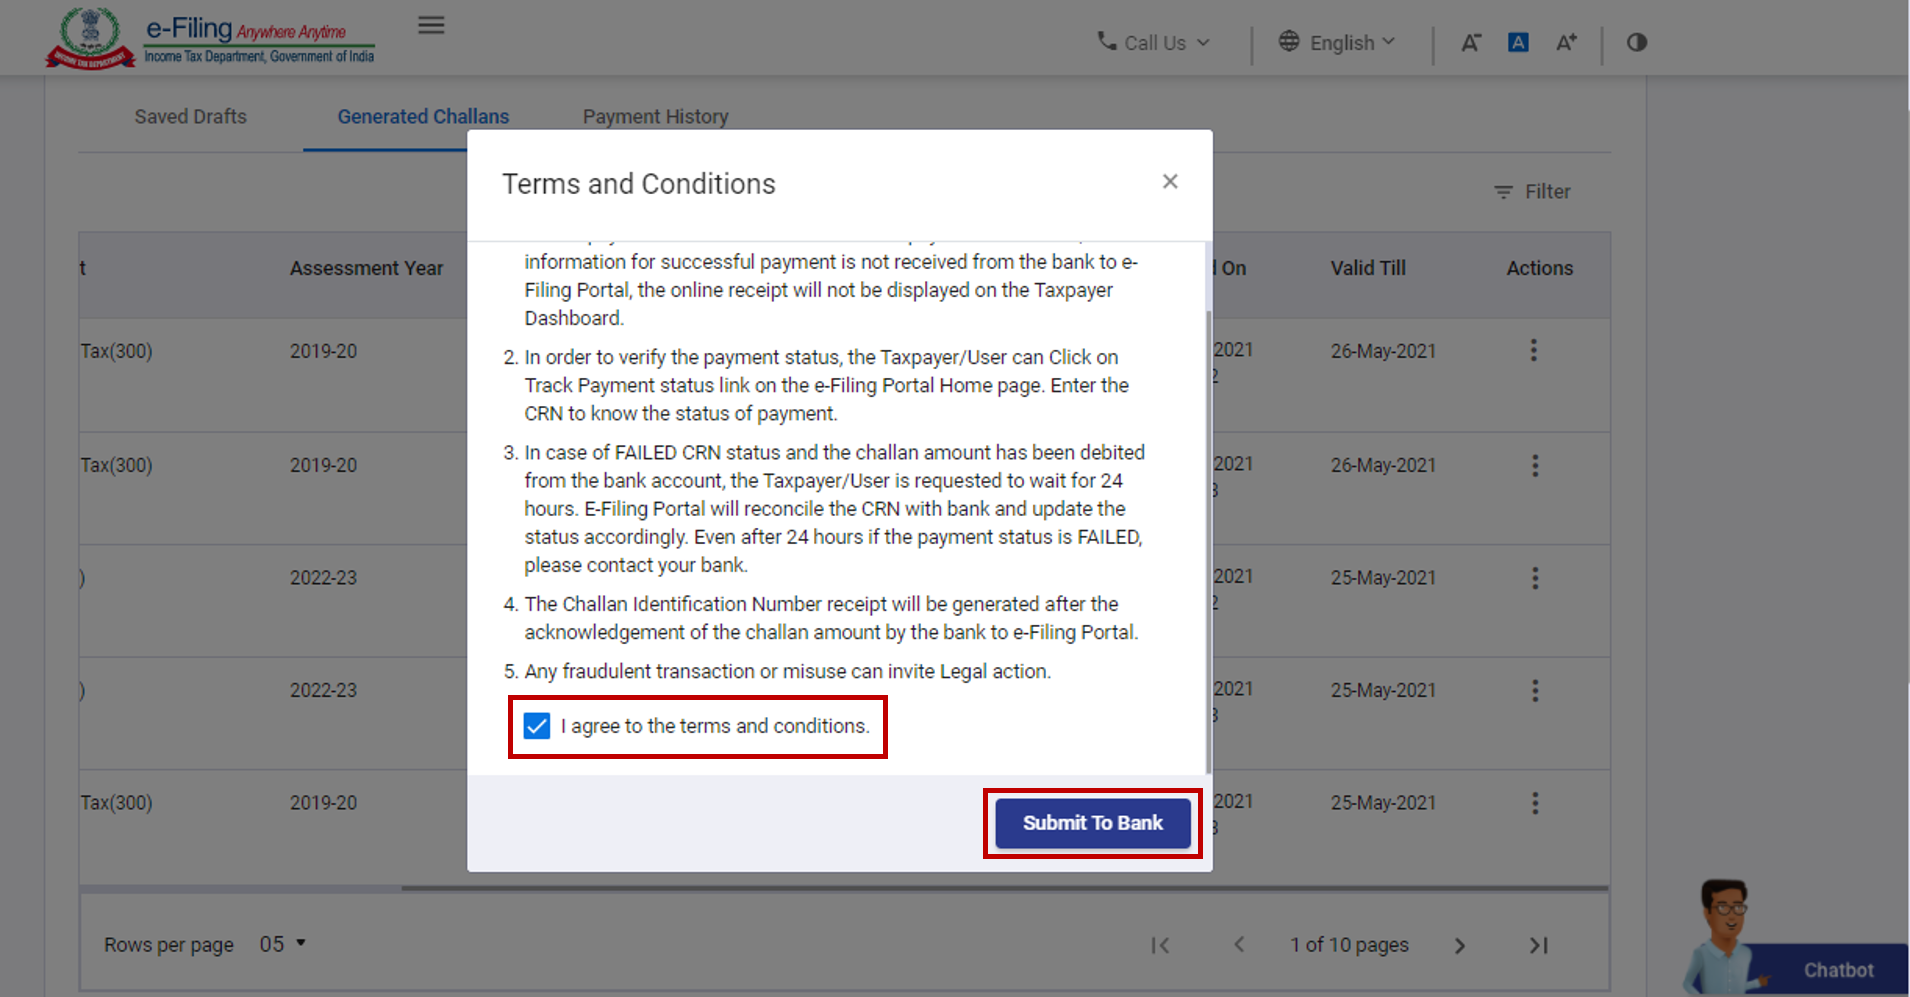Open actions menu for first 26-May-2021 row
The width and height of the screenshot is (1910, 997).
pos(1534,350)
